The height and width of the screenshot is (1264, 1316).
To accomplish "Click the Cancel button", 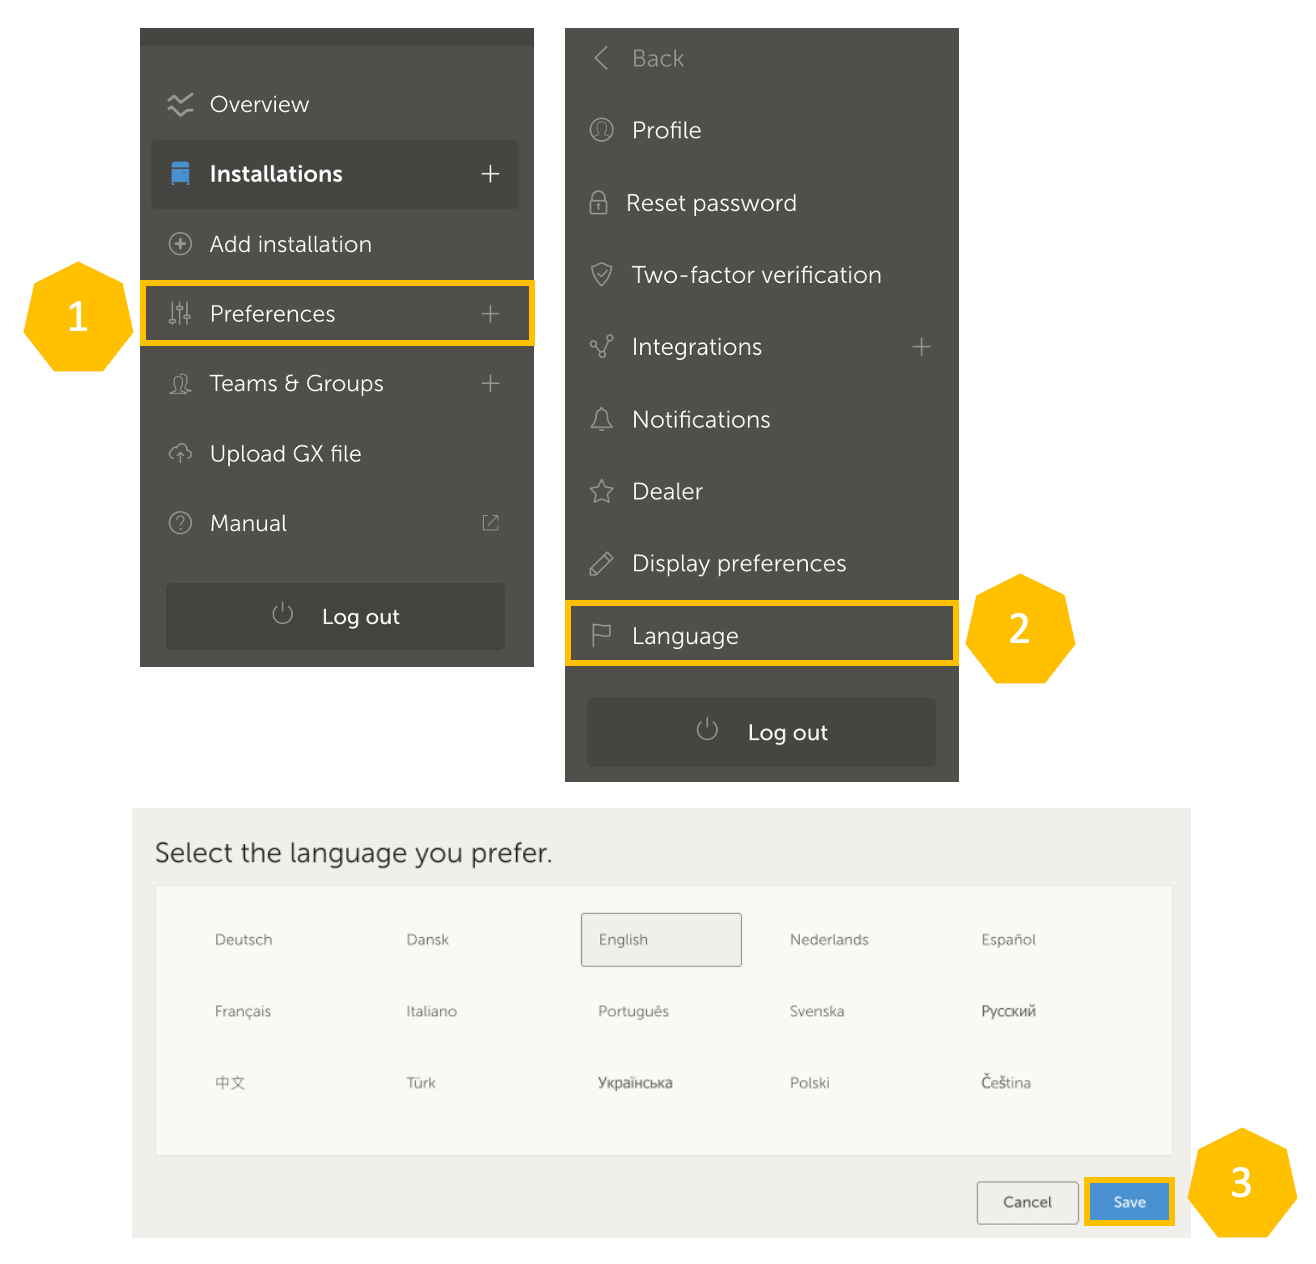I will pos(1027,1202).
